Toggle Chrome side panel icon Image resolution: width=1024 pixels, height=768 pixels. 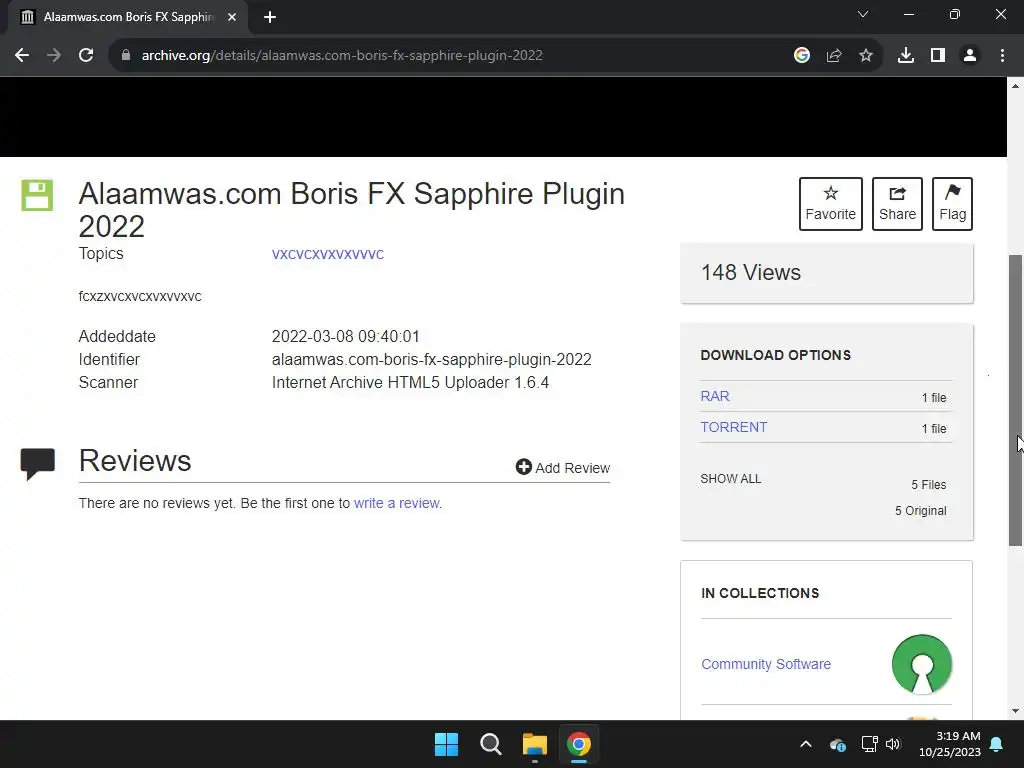tap(938, 56)
